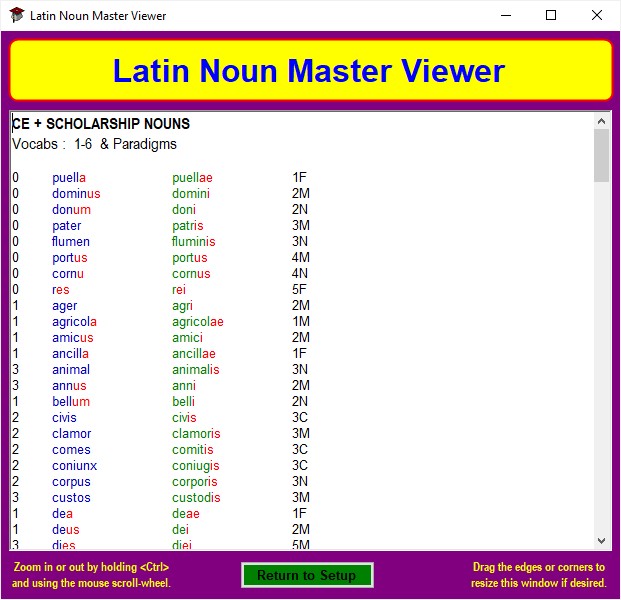The image size is (621, 600).
Task: Click the '5F' declension code for res
Action: tap(300, 290)
